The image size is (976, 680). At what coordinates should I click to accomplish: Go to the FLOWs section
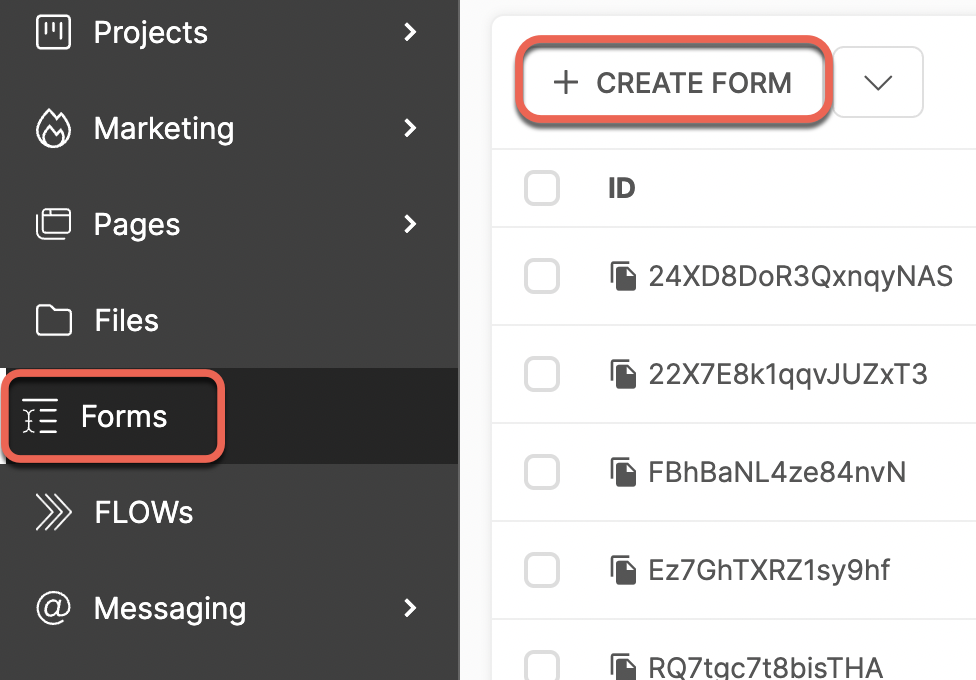point(229,512)
